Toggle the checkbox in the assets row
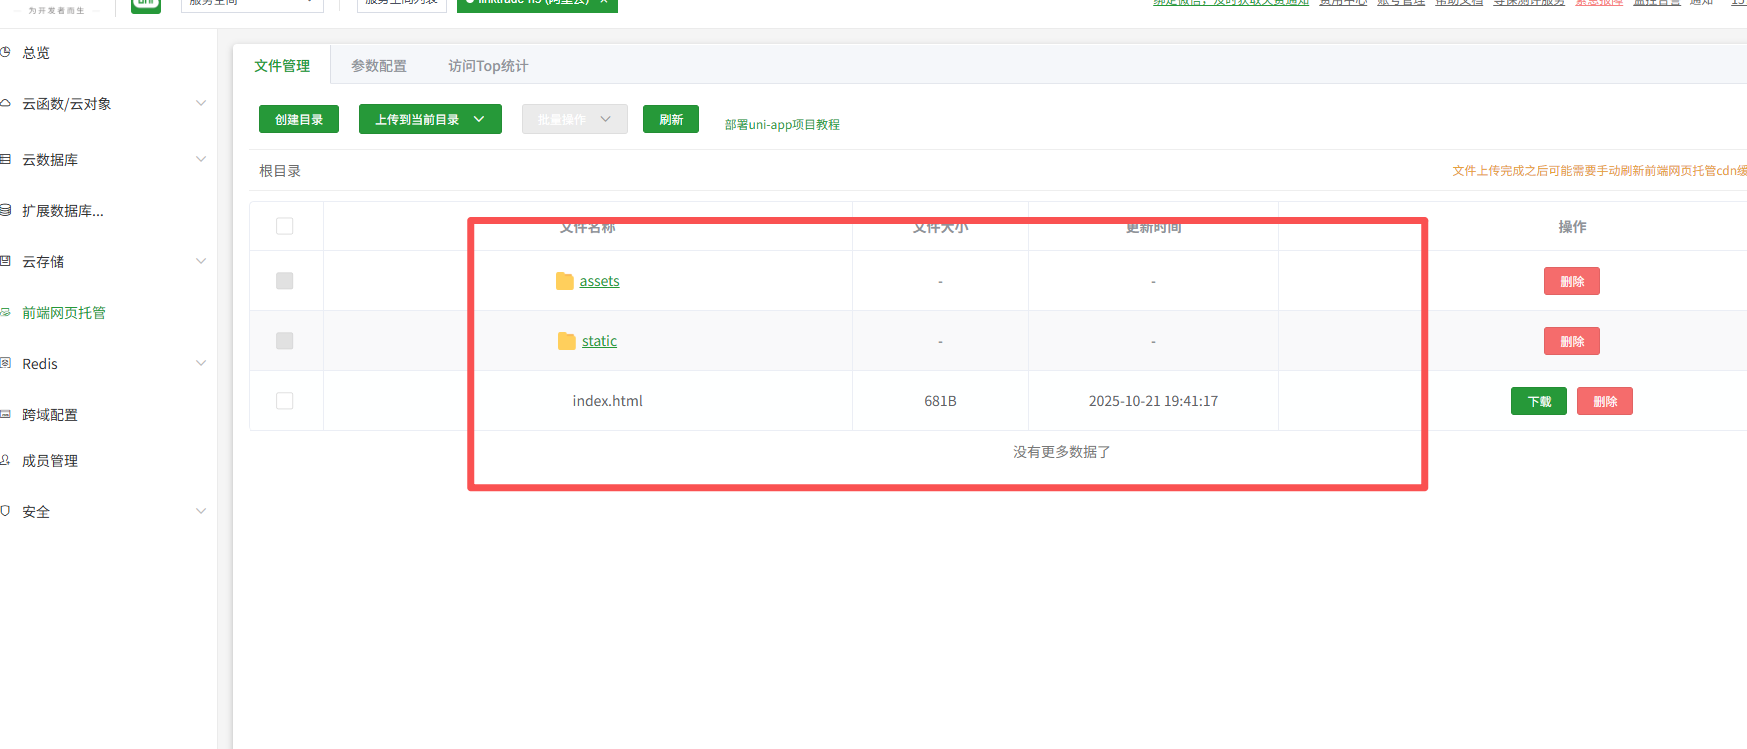Image resolution: width=1747 pixels, height=749 pixels. (285, 281)
